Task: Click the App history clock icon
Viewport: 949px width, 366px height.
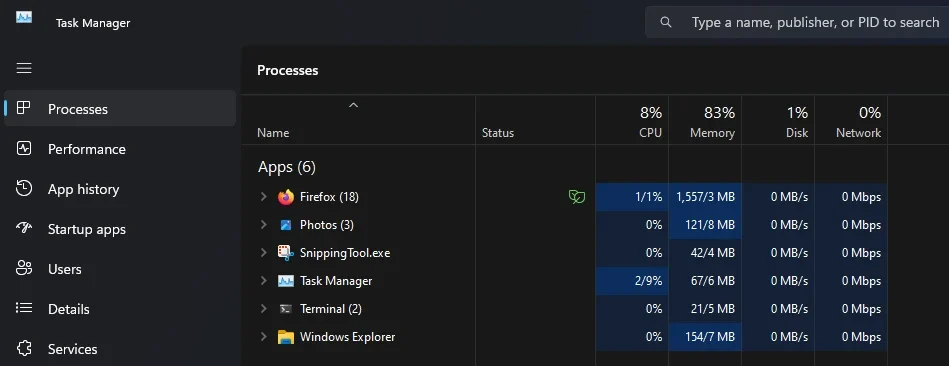Action: (x=24, y=188)
